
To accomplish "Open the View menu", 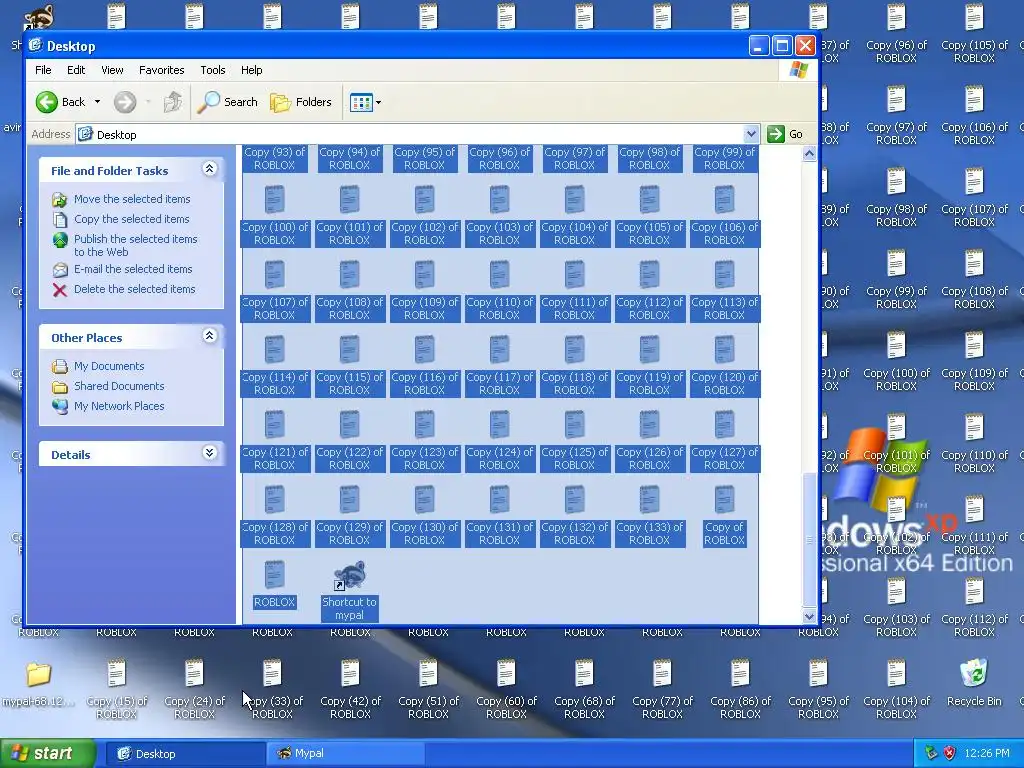I will (x=112, y=70).
